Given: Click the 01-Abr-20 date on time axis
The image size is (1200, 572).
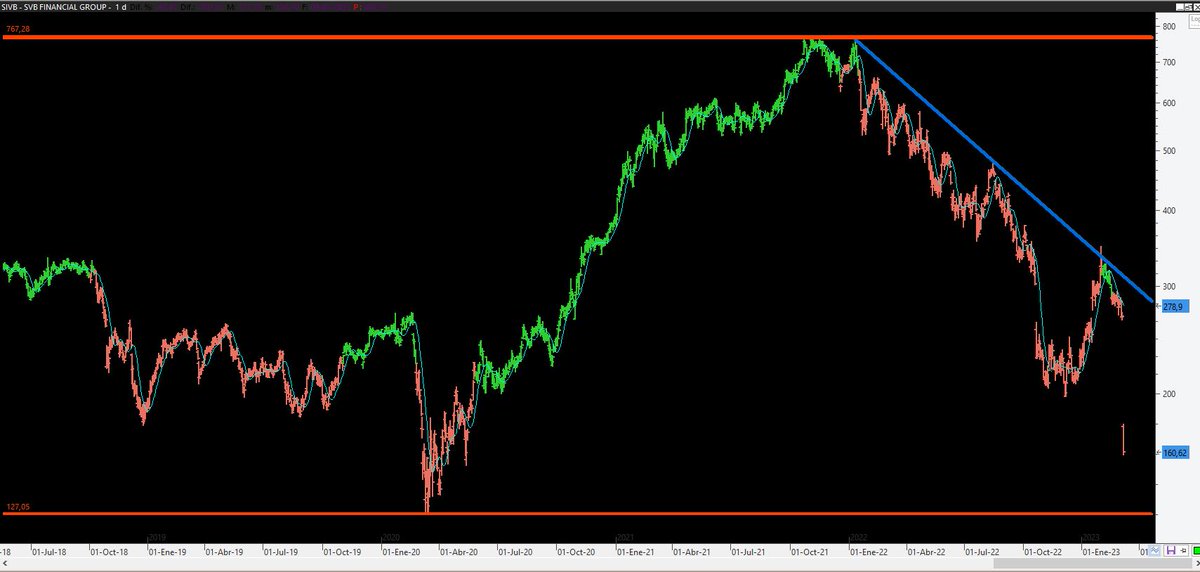Looking at the screenshot, I should 457,550.
